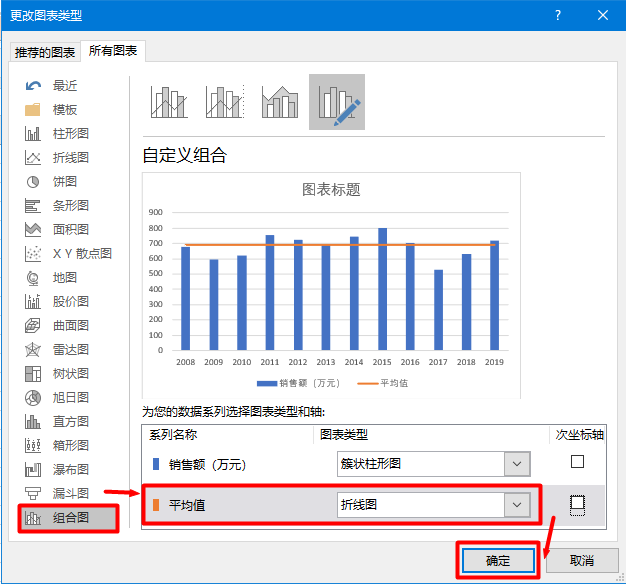
Task: Expand chart type dropdown for 平均值
Action: pos(517,505)
